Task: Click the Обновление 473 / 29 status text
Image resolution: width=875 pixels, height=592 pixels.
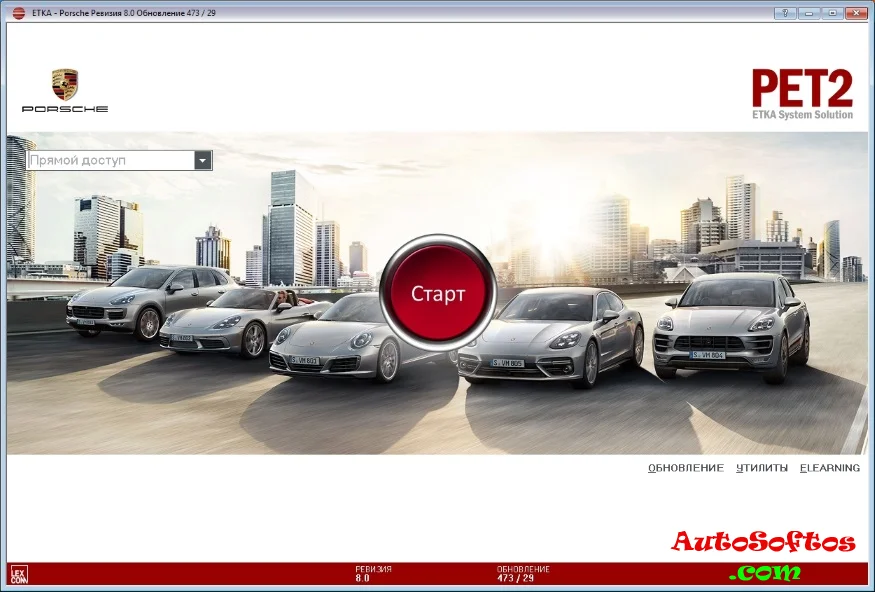Action: [522, 574]
